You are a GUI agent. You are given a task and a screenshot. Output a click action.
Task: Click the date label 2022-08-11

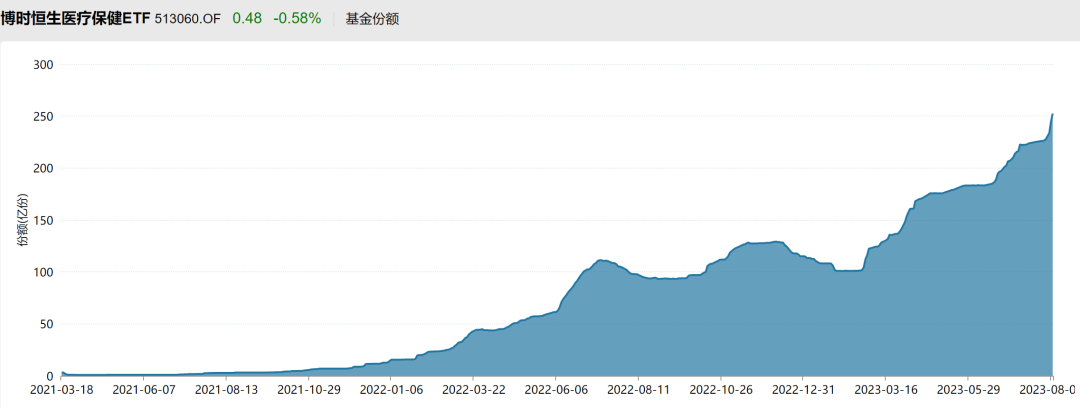point(638,390)
